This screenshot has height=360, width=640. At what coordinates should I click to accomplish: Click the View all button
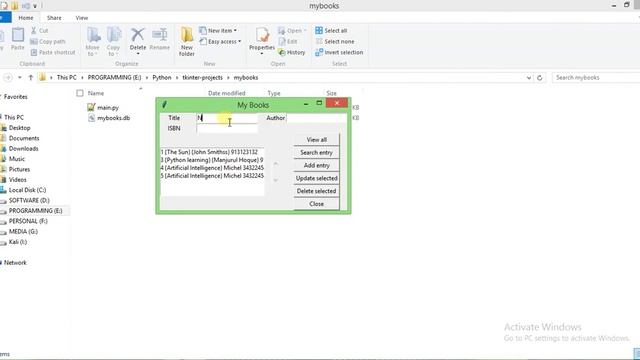point(316,140)
